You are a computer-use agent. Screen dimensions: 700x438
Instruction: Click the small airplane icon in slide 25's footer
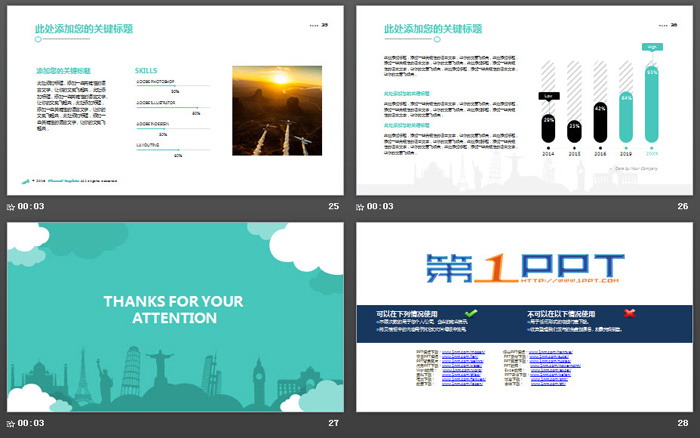[x=23, y=181]
